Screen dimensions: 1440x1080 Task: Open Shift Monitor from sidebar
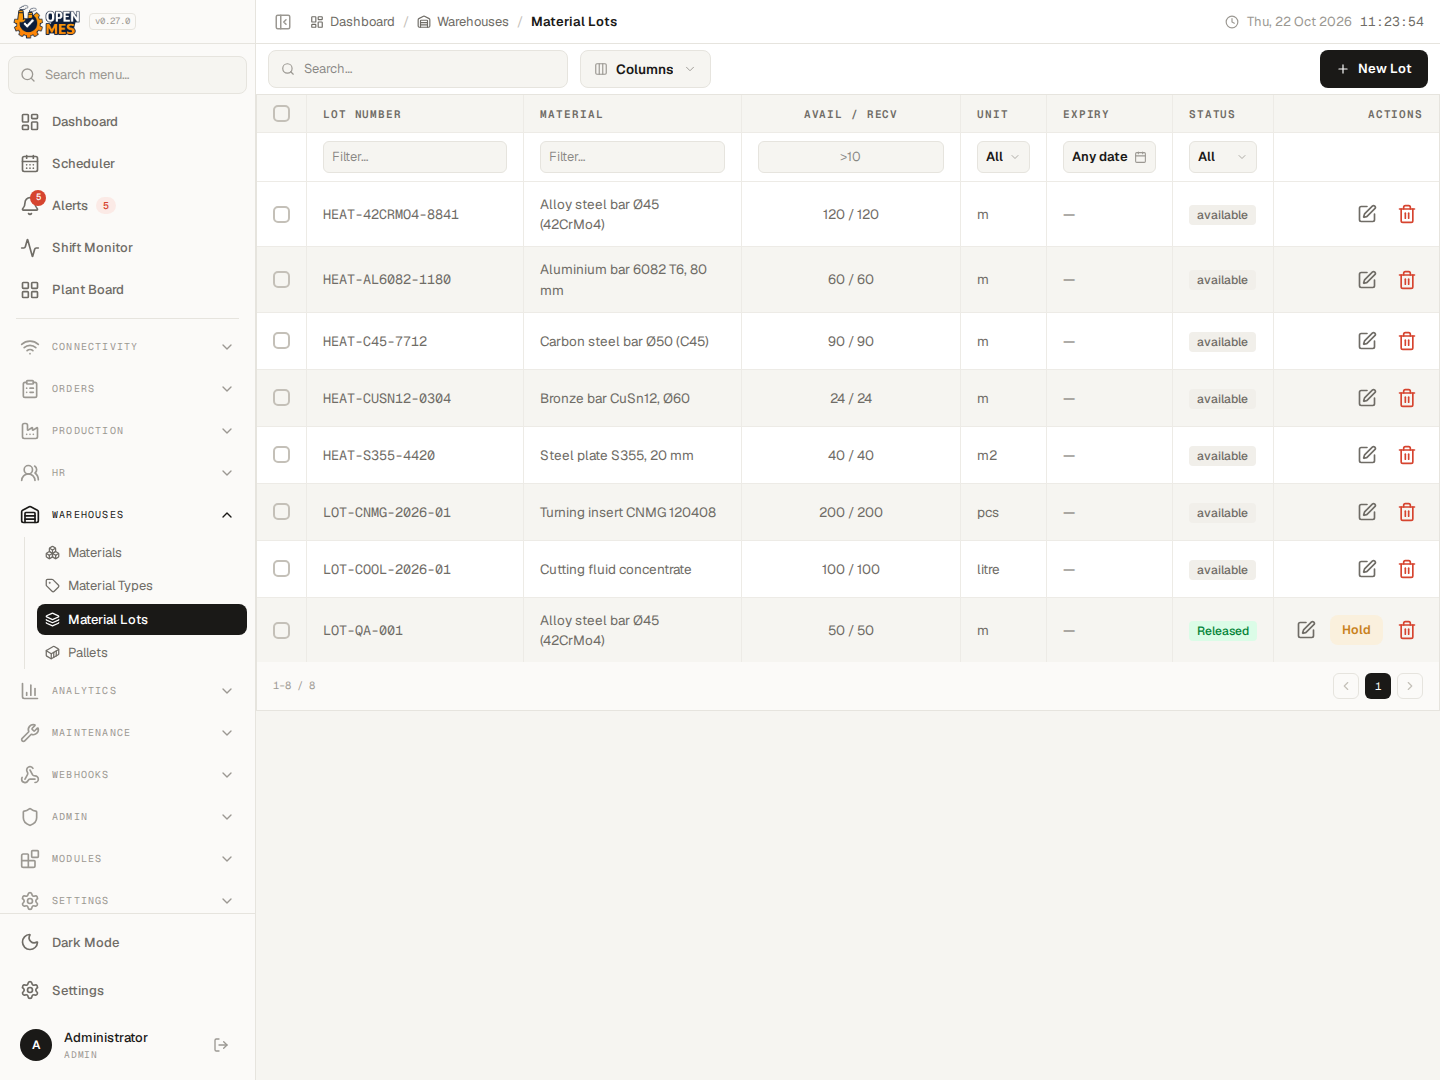127,247
